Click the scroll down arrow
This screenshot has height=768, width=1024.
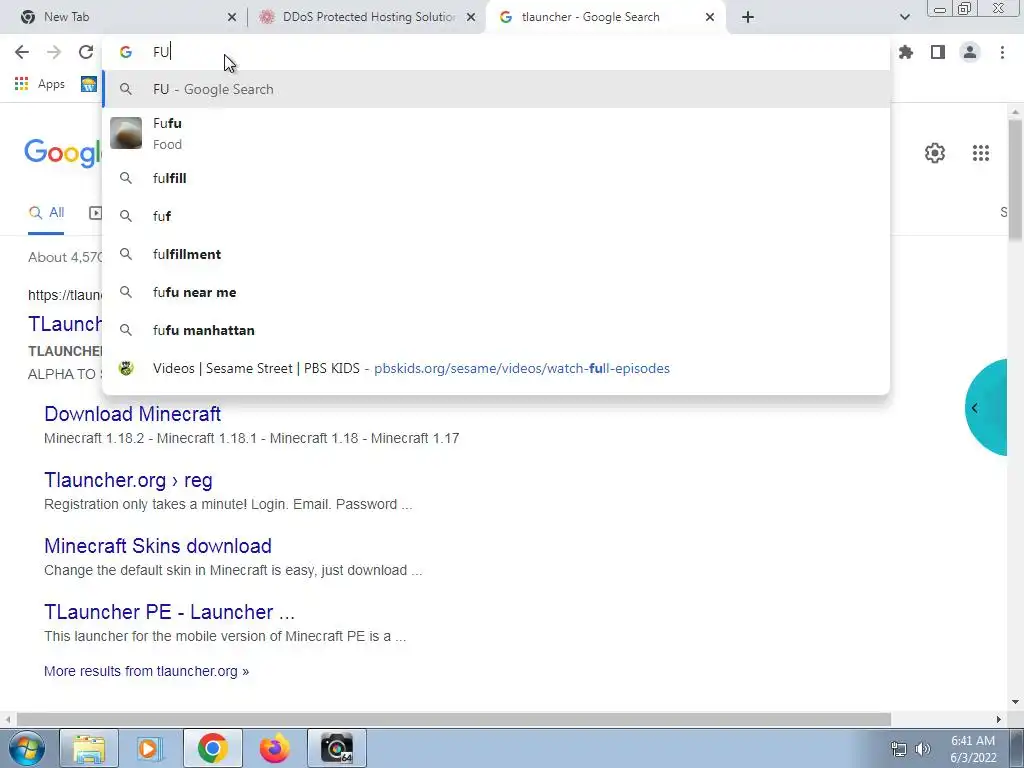click(x=1015, y=703)
